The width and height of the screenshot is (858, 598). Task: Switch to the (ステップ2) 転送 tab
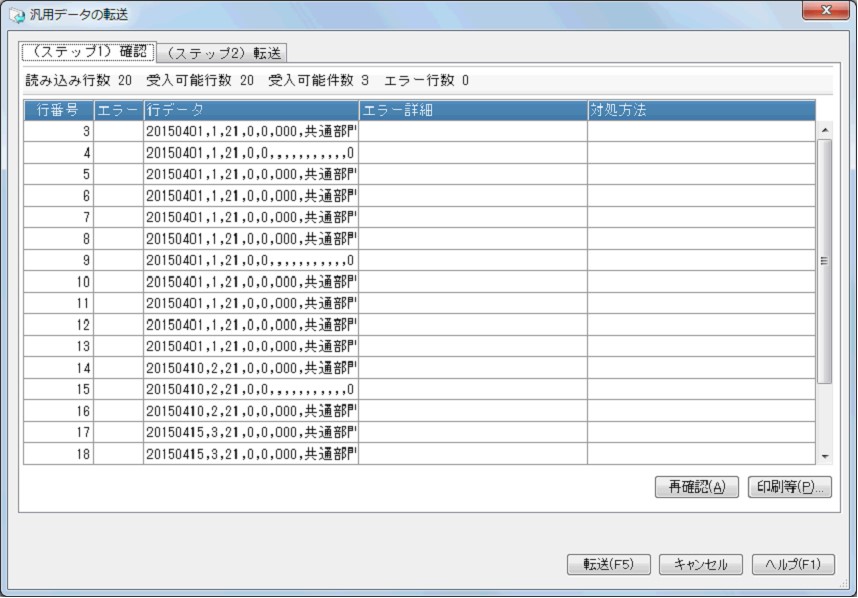223,52
